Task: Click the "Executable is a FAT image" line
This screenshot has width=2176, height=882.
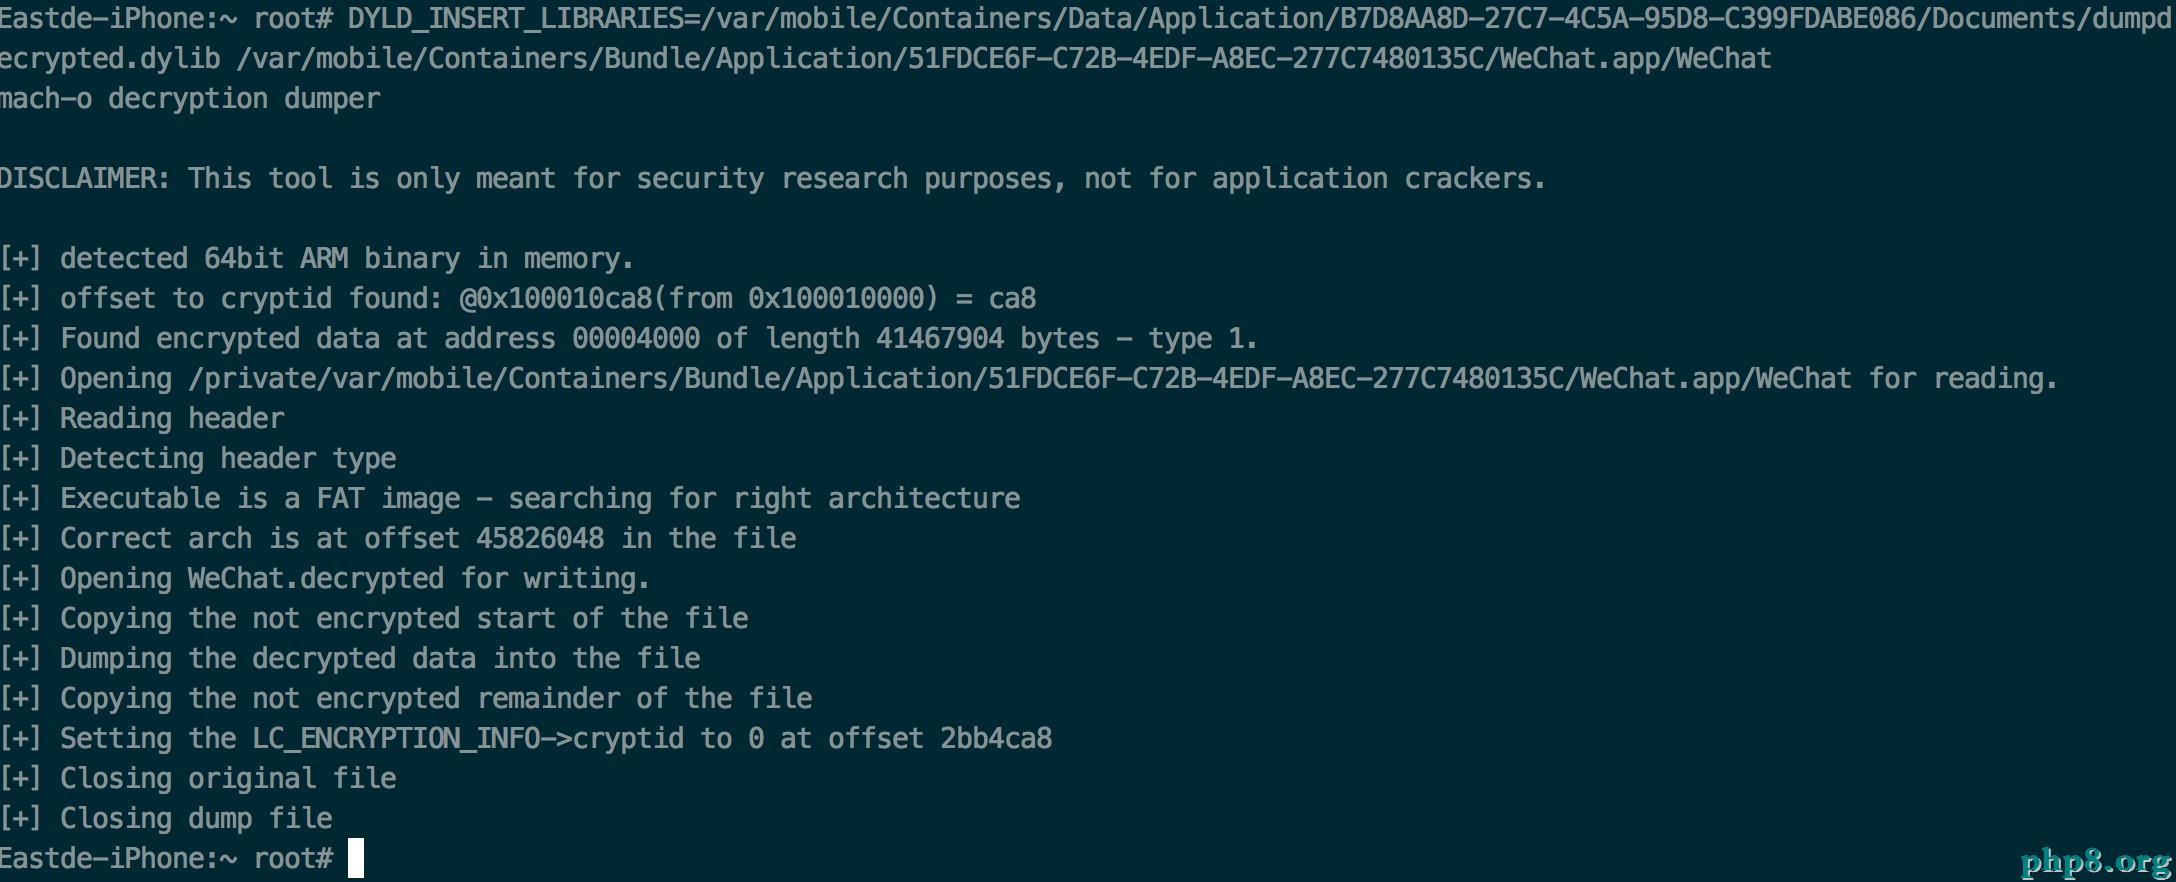Action: 540,499
